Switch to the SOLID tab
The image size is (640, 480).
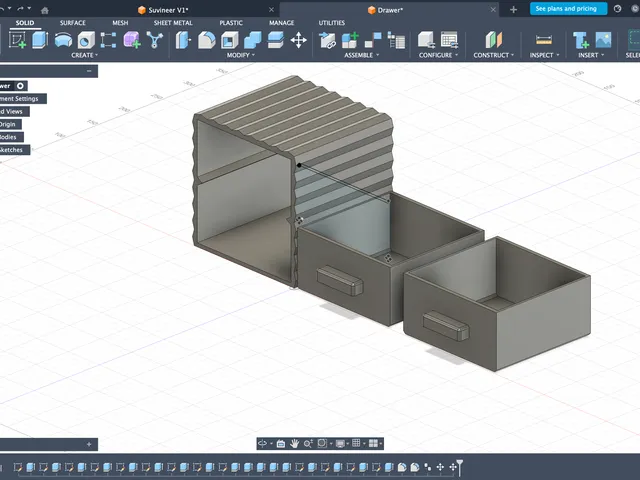[x=25, y=23]
